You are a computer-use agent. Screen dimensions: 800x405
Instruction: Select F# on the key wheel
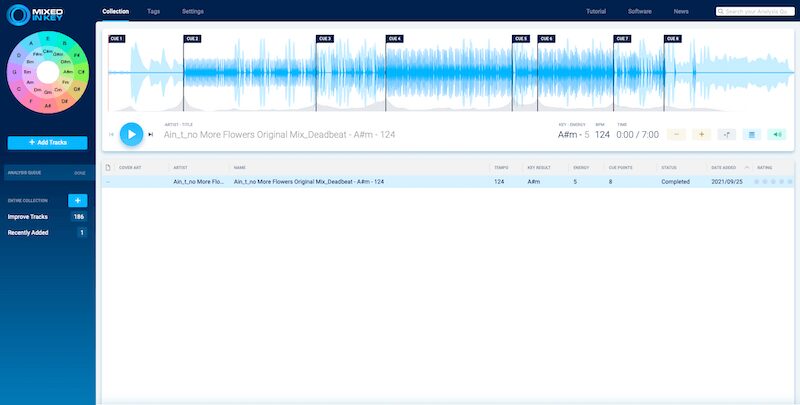click(77, 55)
